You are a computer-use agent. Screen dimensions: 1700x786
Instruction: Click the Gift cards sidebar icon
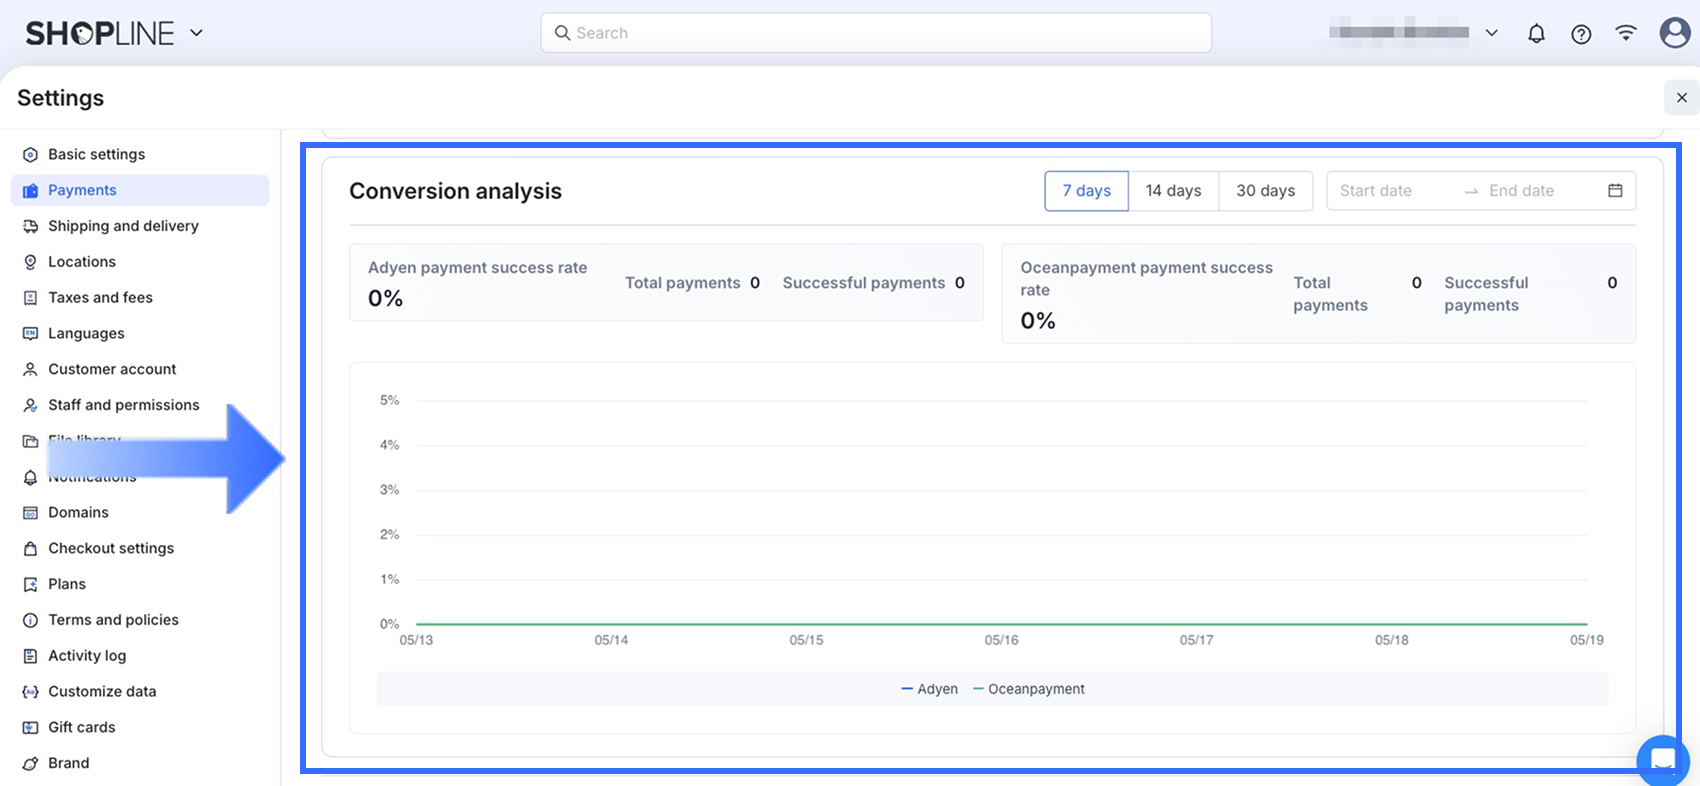tap(31, 727)
